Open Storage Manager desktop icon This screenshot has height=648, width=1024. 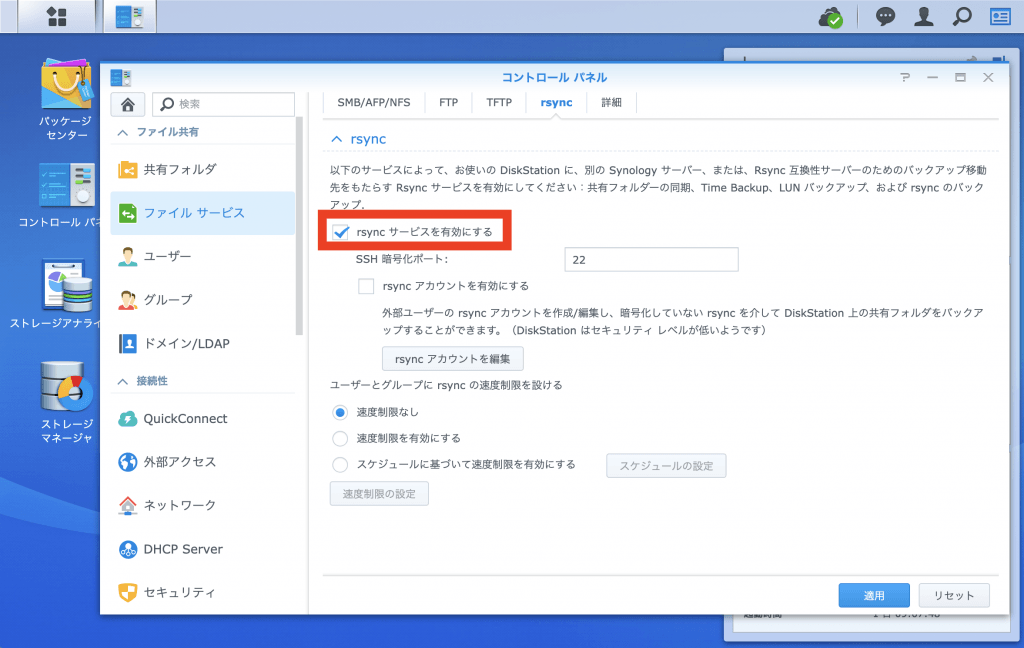66,389
